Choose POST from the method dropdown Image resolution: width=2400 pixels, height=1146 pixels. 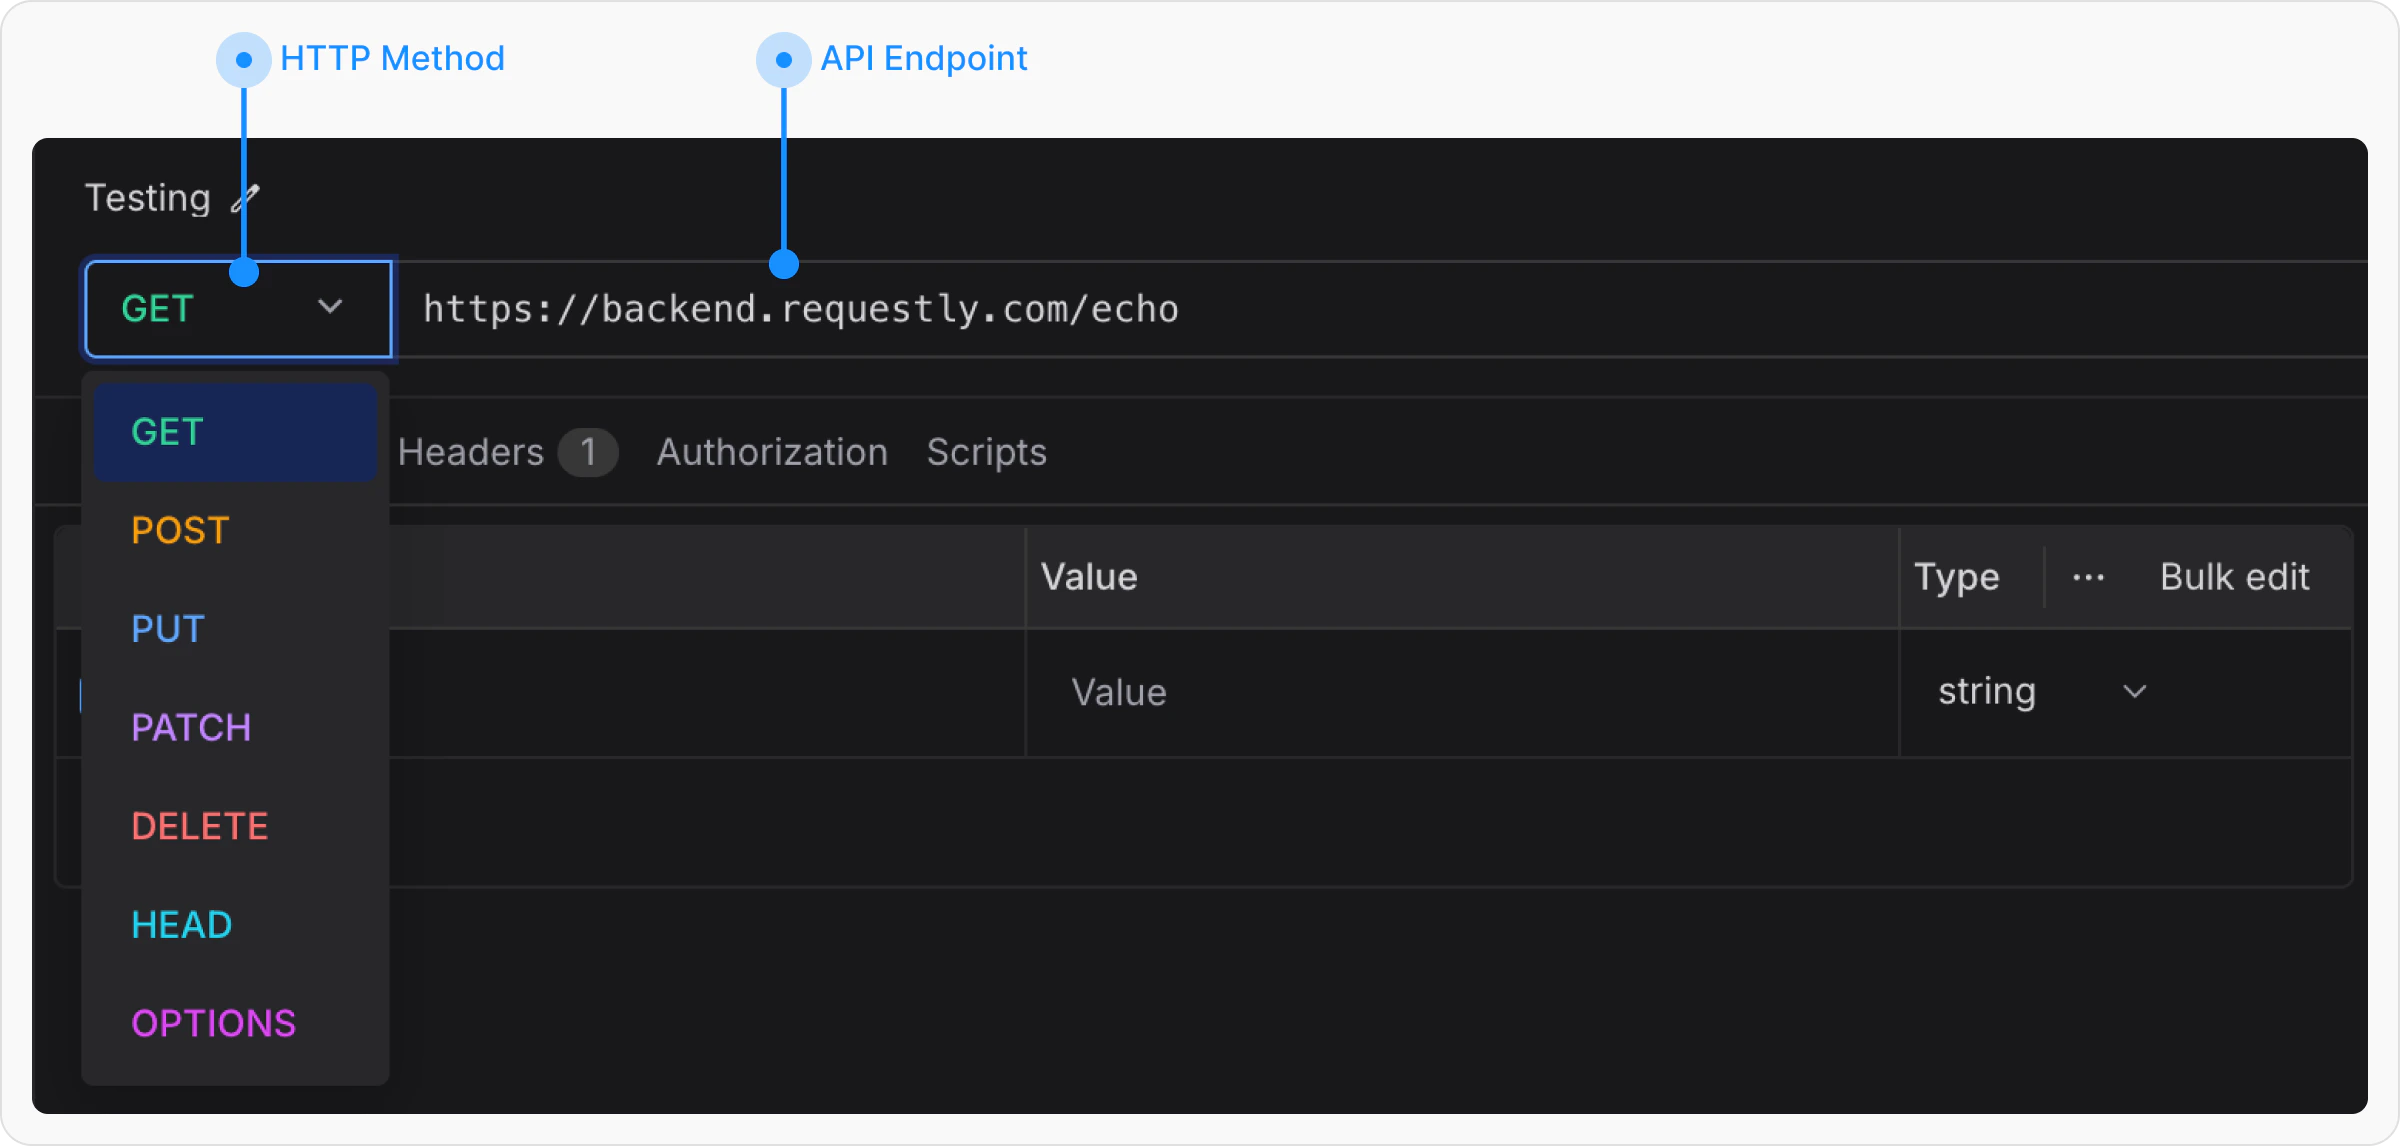(x=181, y=530)
